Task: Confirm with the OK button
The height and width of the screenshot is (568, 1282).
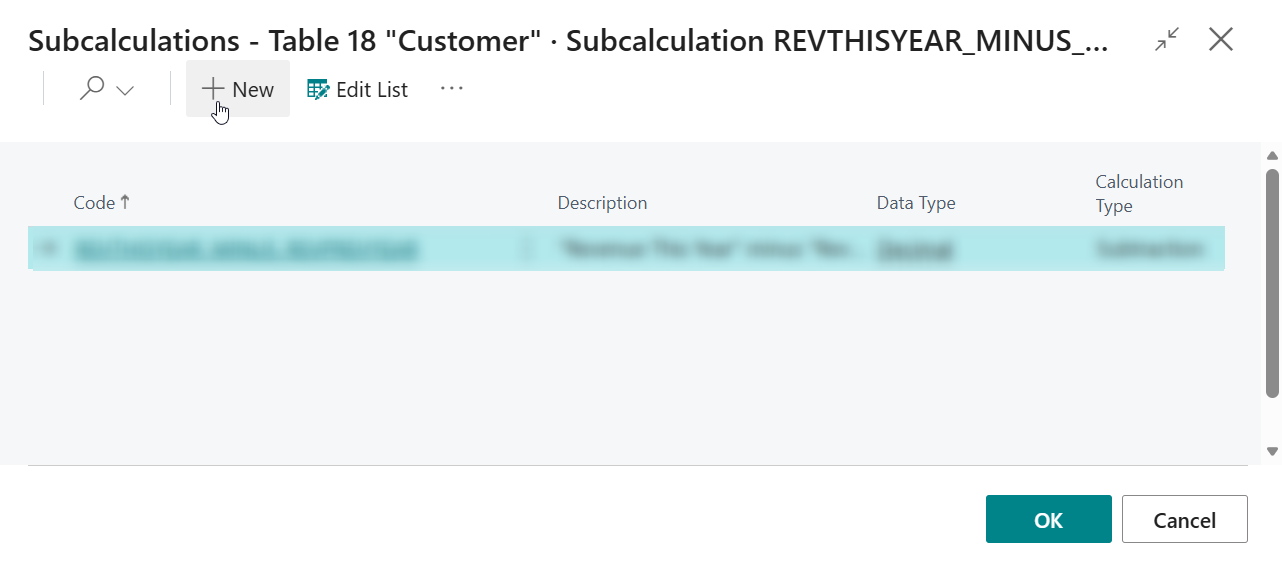Action: 1048,519
